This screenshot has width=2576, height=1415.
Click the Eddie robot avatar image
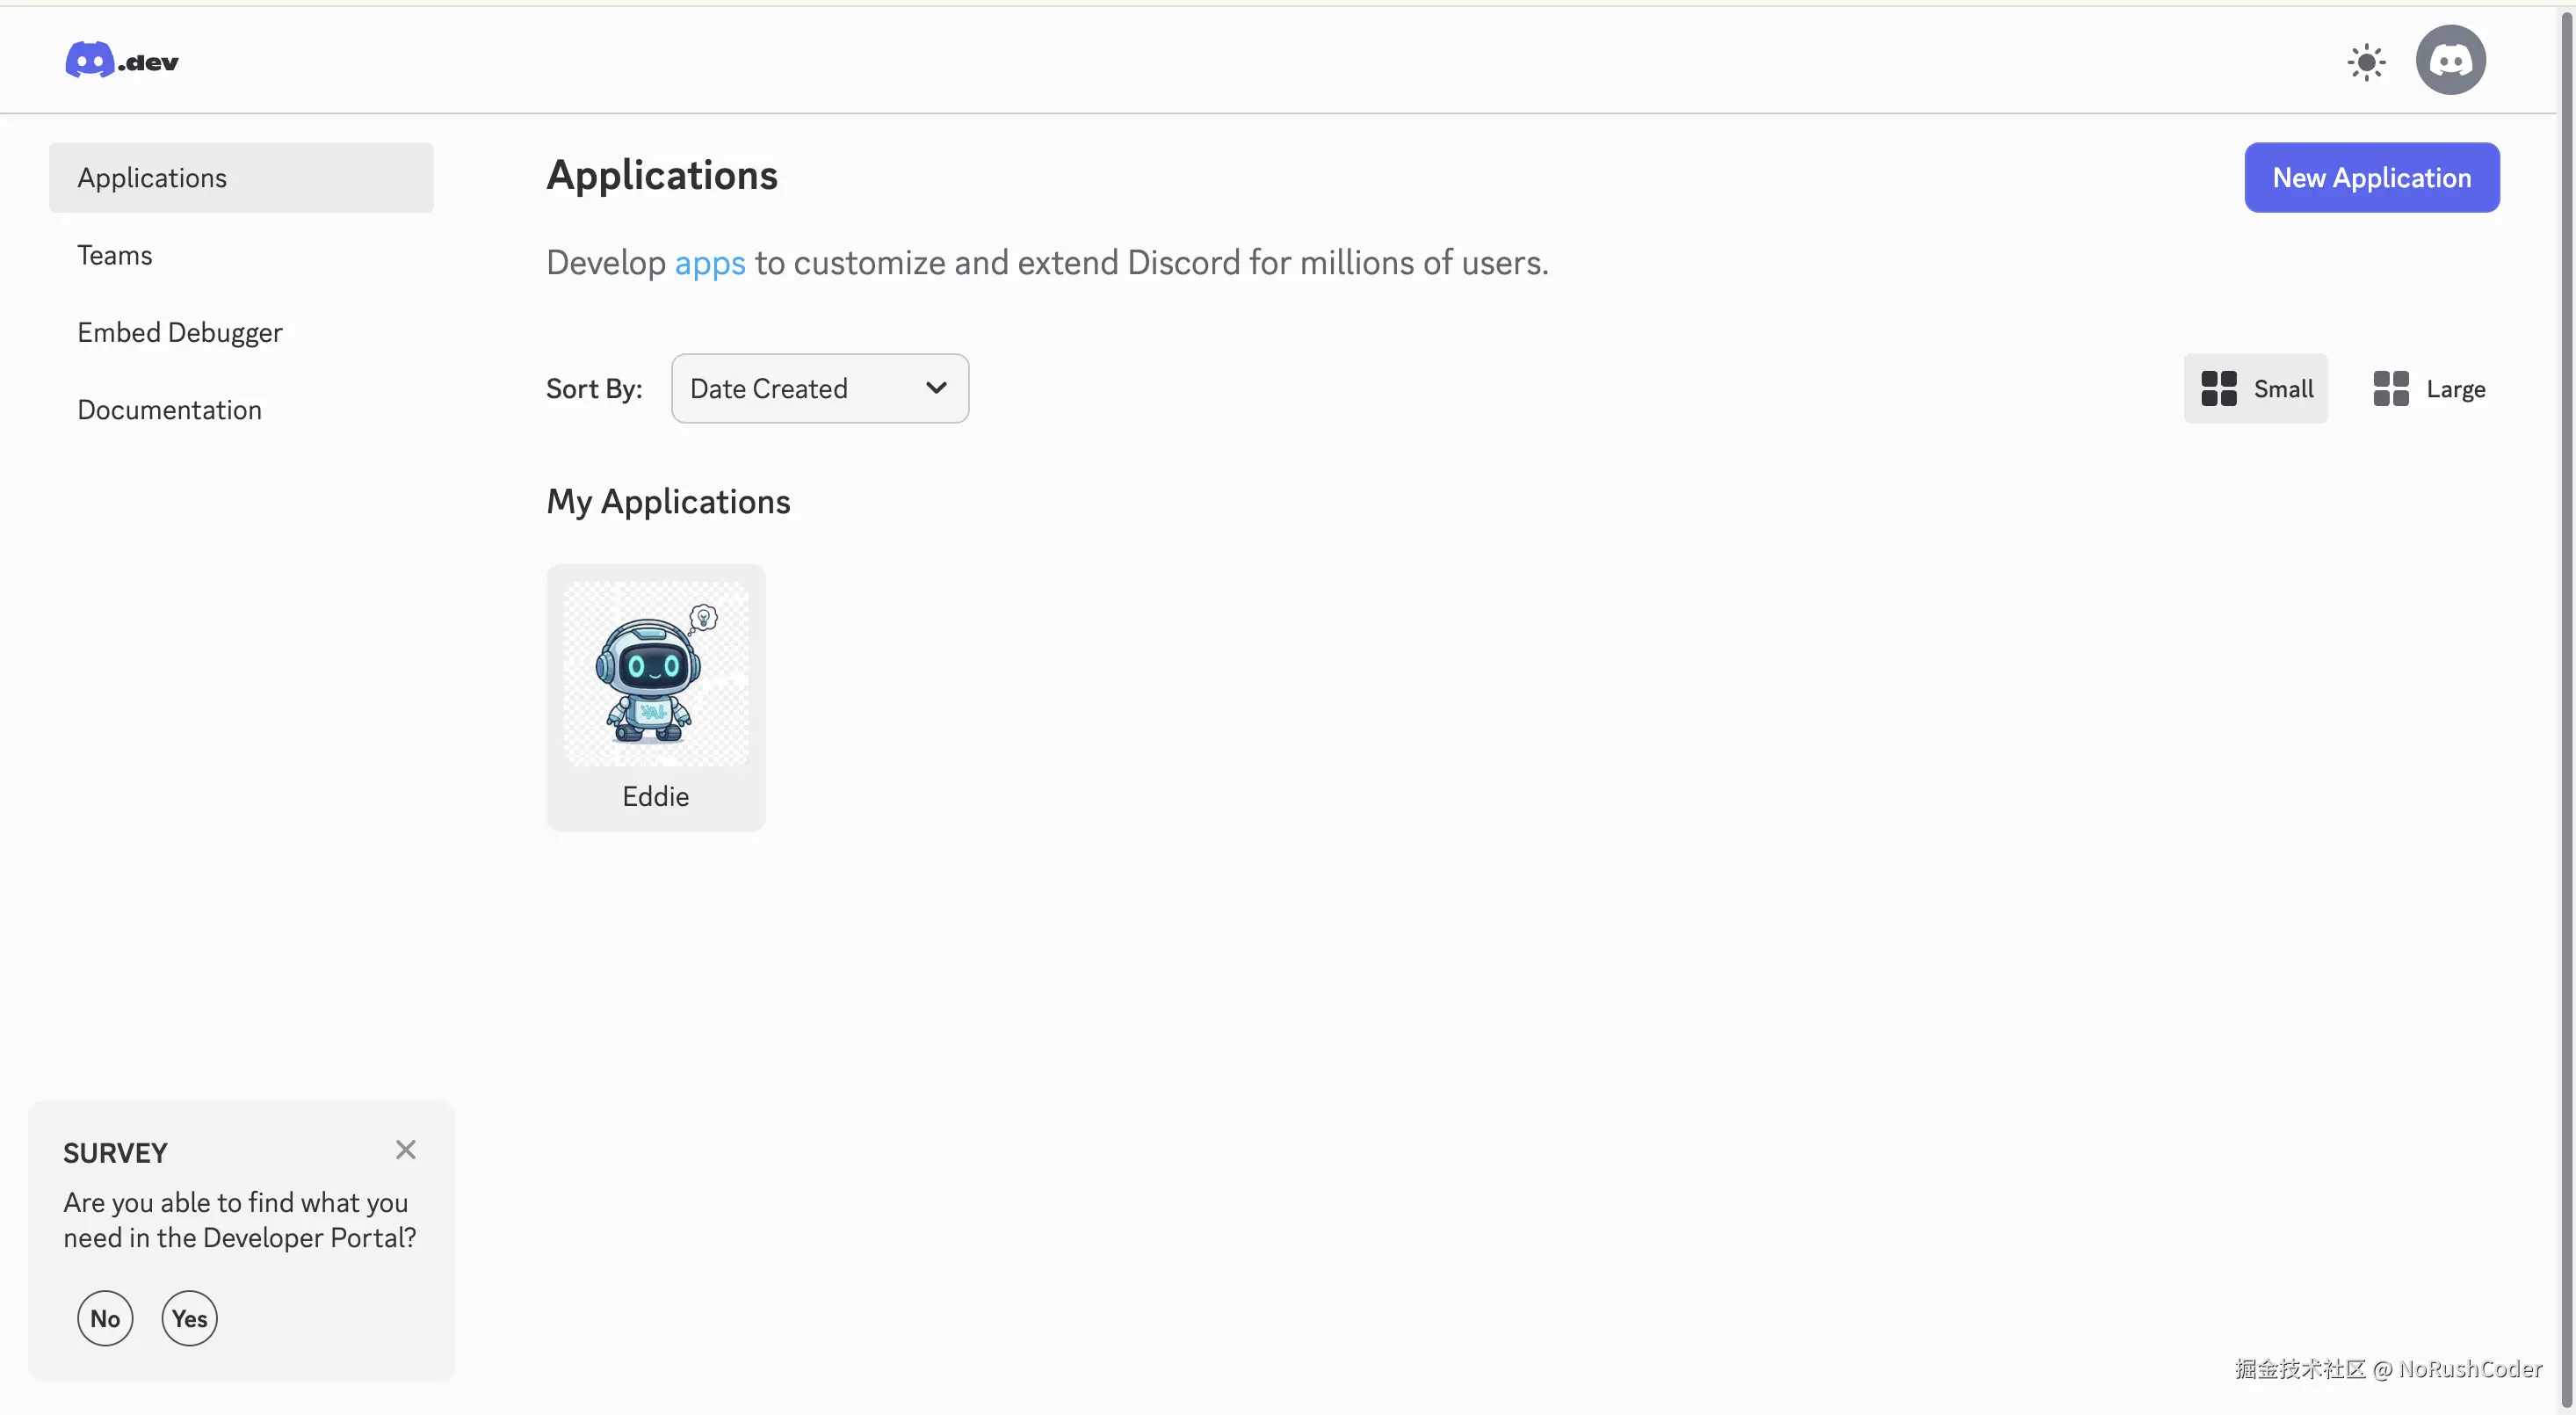click(655, 674)
